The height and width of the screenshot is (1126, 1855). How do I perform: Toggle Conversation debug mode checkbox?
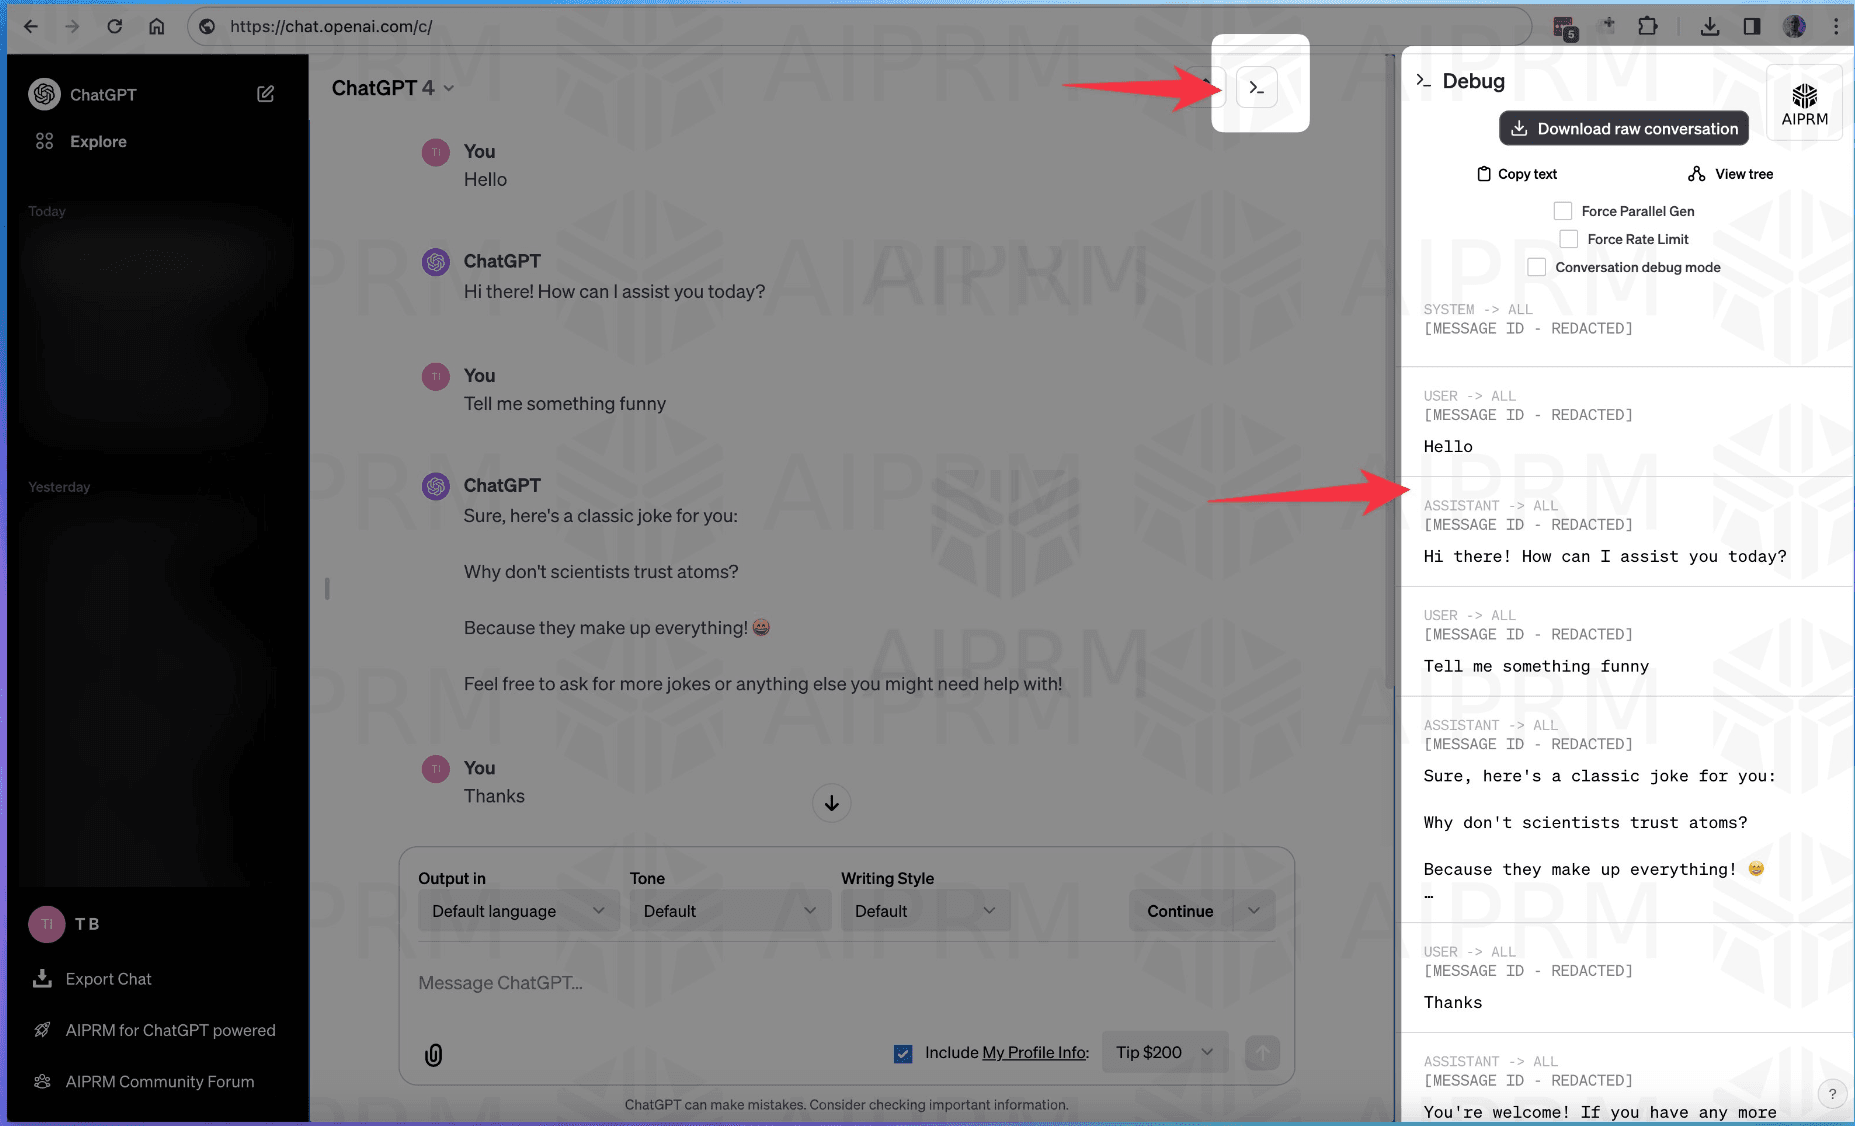click(x=1537, y=267)
